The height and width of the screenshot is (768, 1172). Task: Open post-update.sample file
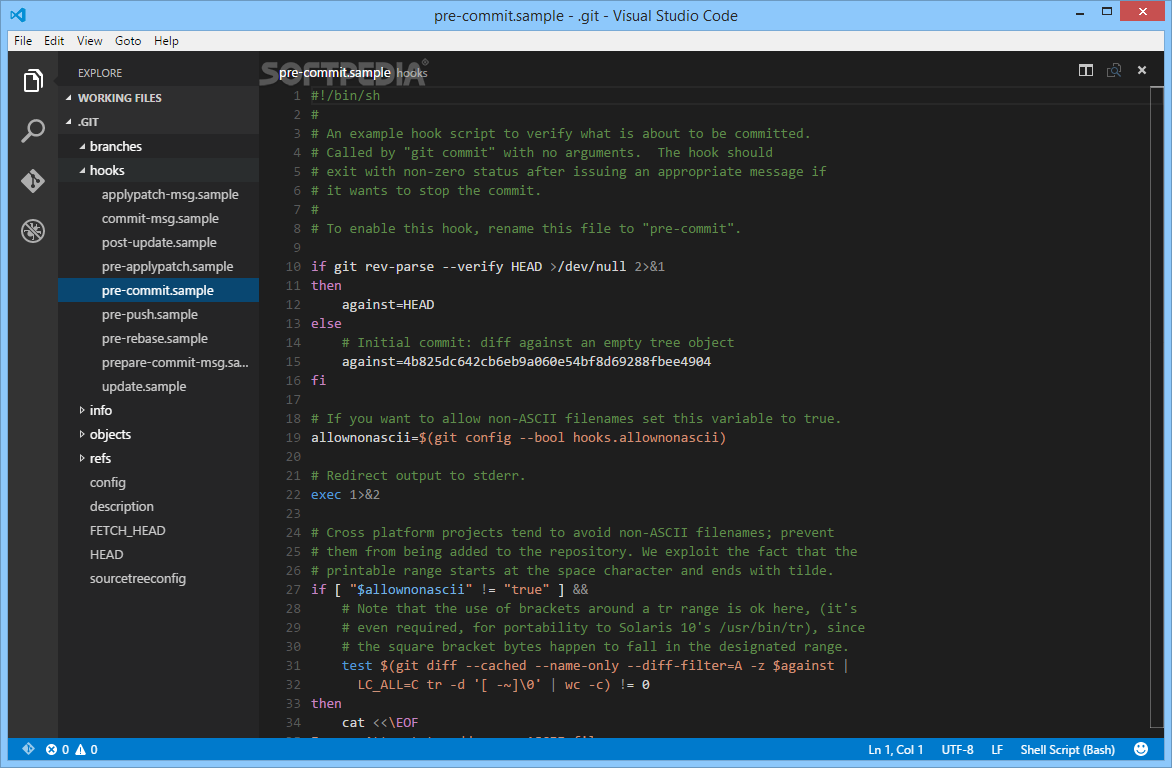tap(159, 242)
